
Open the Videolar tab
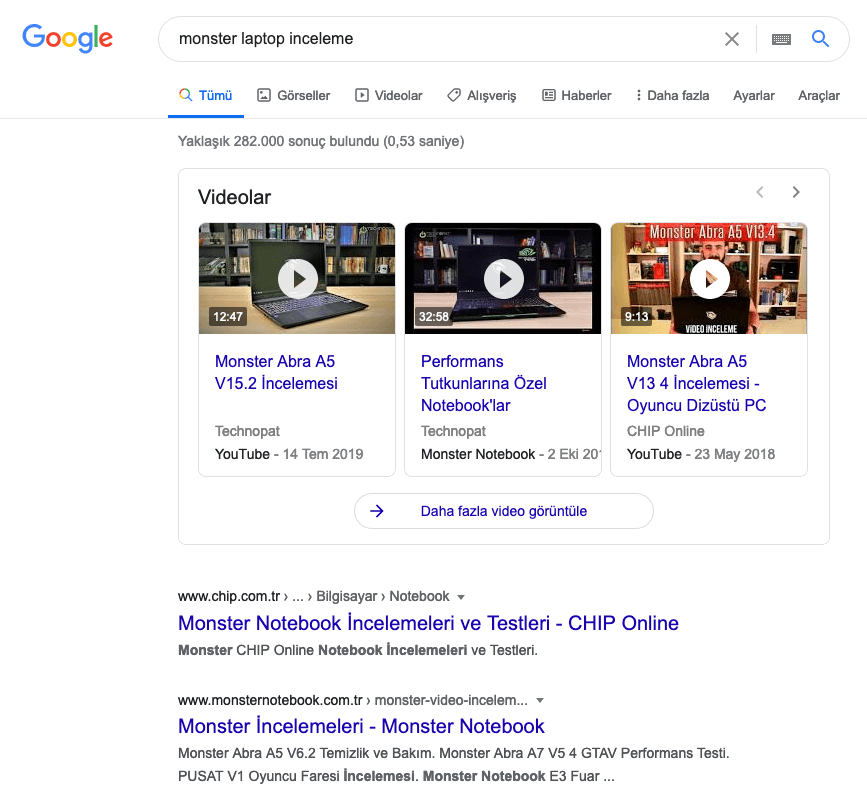point(389,95)
